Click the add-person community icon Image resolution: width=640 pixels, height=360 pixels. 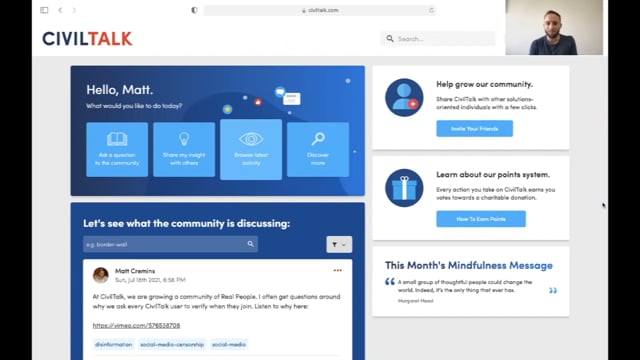[x=404, y=98]
